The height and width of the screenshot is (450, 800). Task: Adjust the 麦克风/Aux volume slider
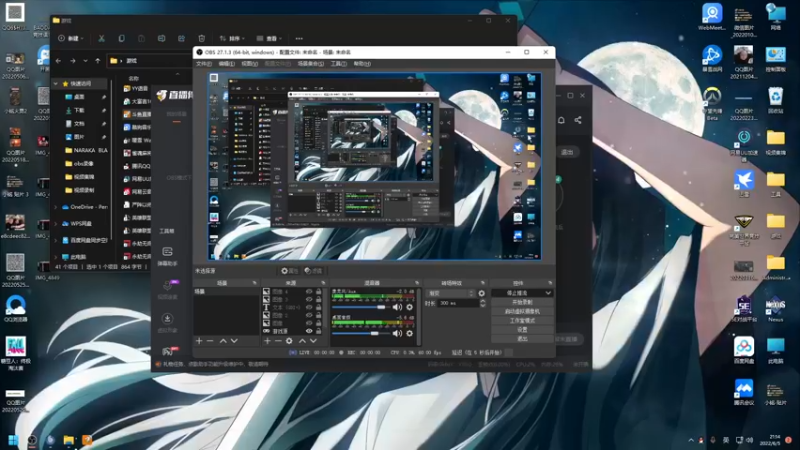click(359, 307)
